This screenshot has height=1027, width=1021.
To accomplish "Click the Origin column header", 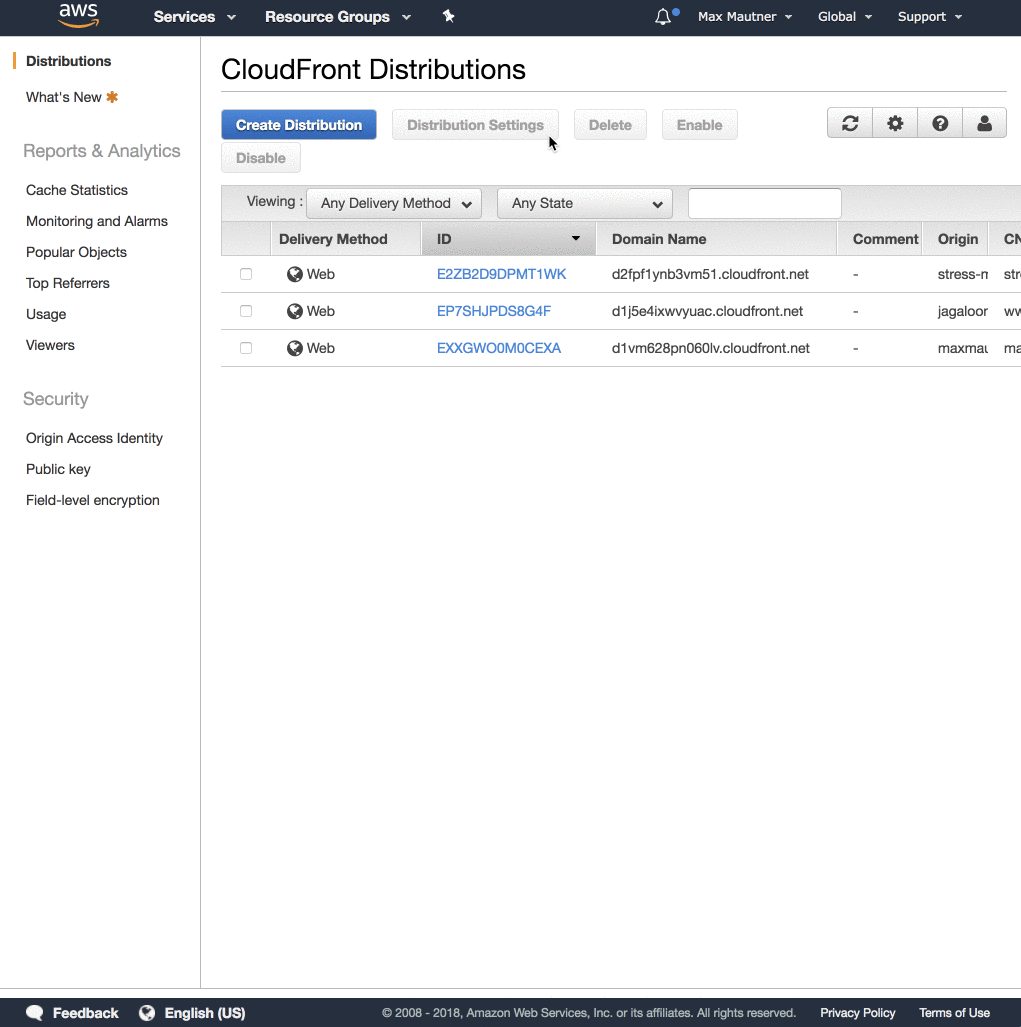I will [x=957, y=239].
